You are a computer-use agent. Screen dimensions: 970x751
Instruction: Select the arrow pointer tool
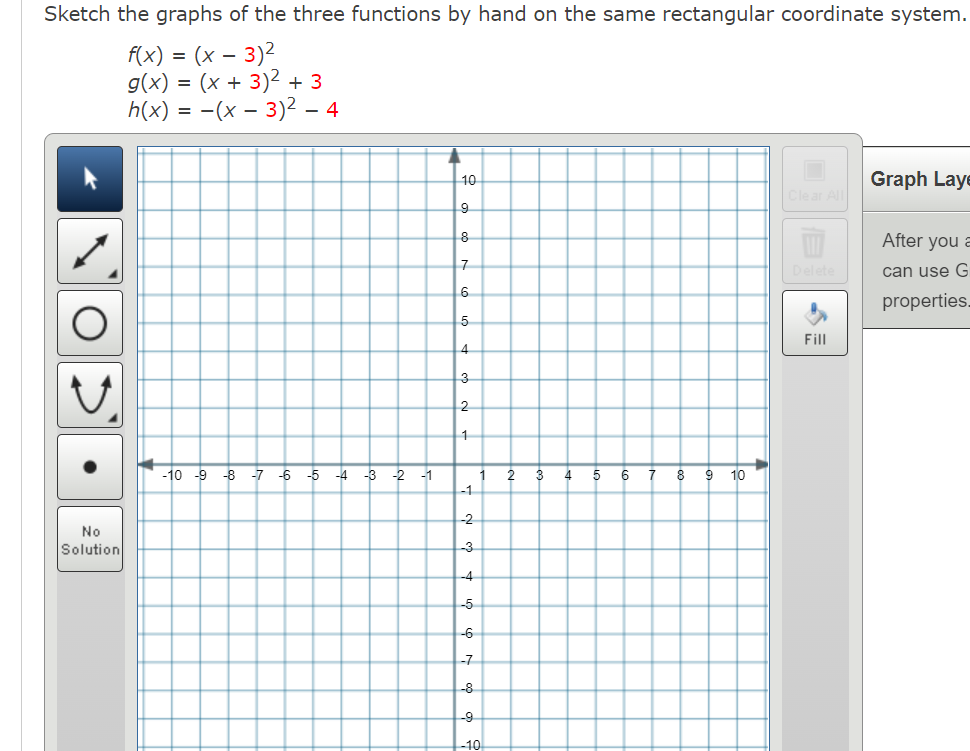[x=89, y=179]
